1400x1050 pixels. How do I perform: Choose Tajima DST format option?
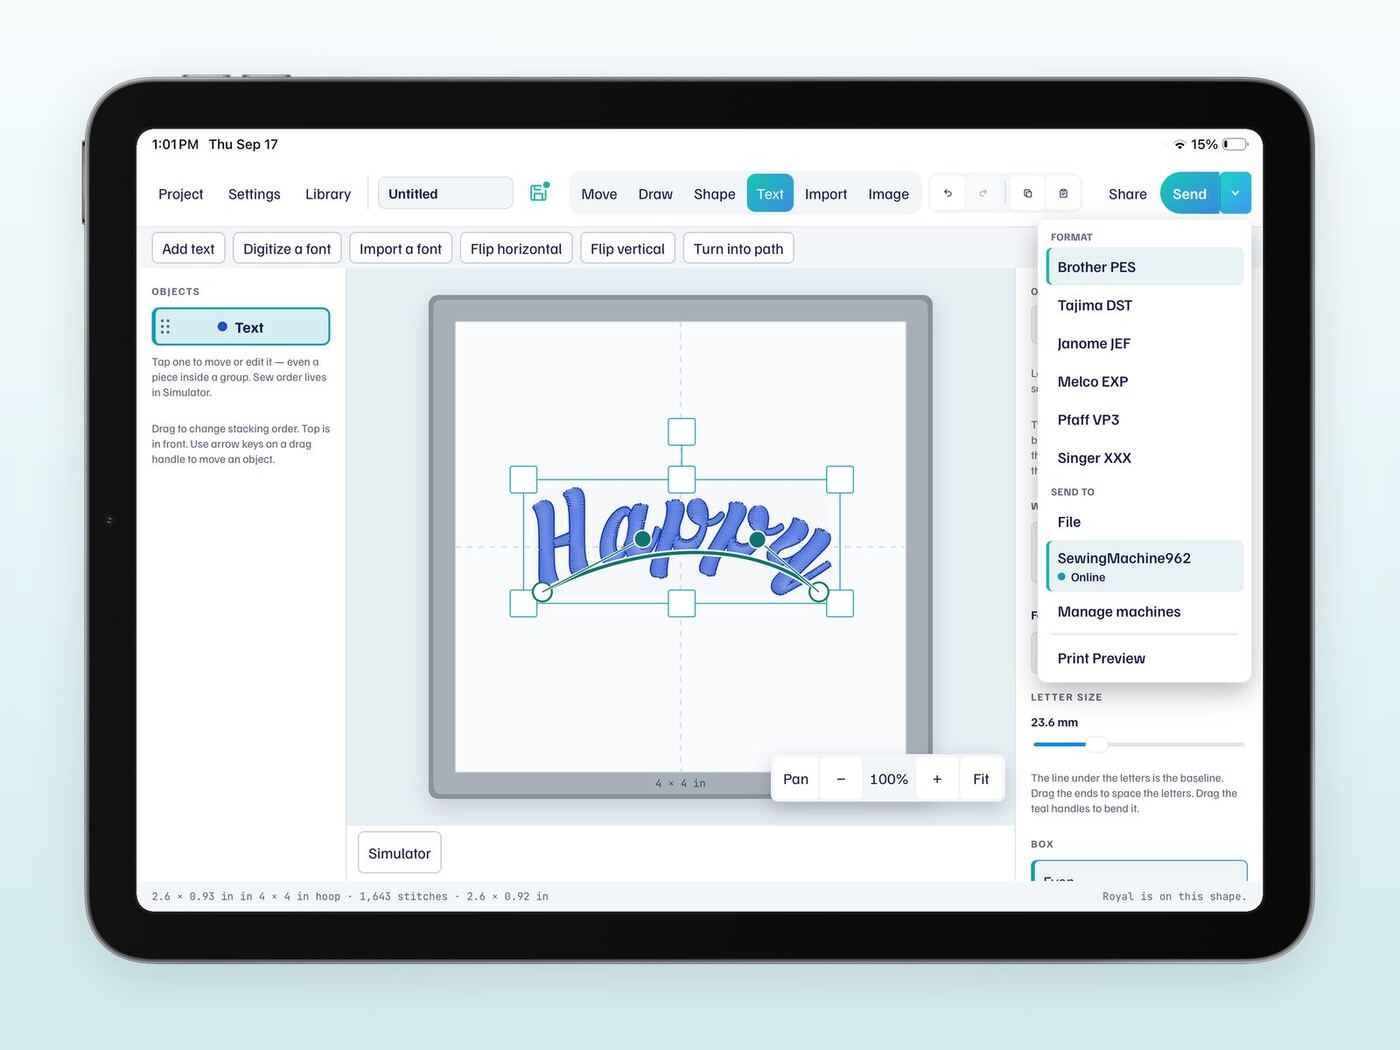pos(1145,305)
